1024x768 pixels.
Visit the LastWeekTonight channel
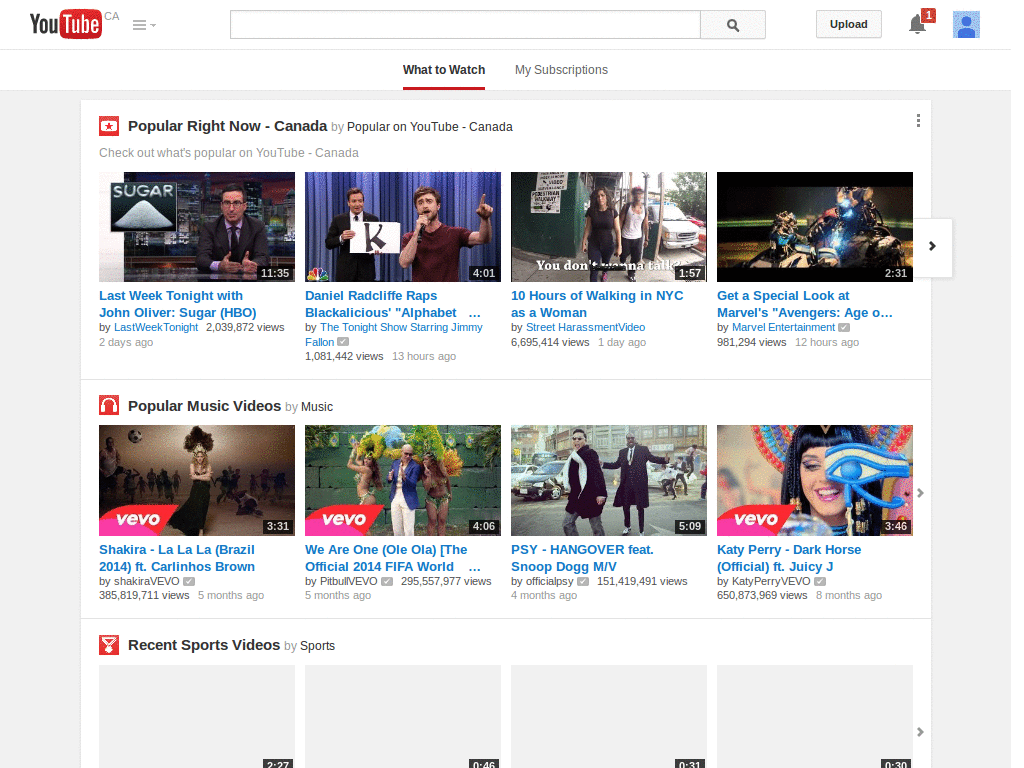[156, 327]
